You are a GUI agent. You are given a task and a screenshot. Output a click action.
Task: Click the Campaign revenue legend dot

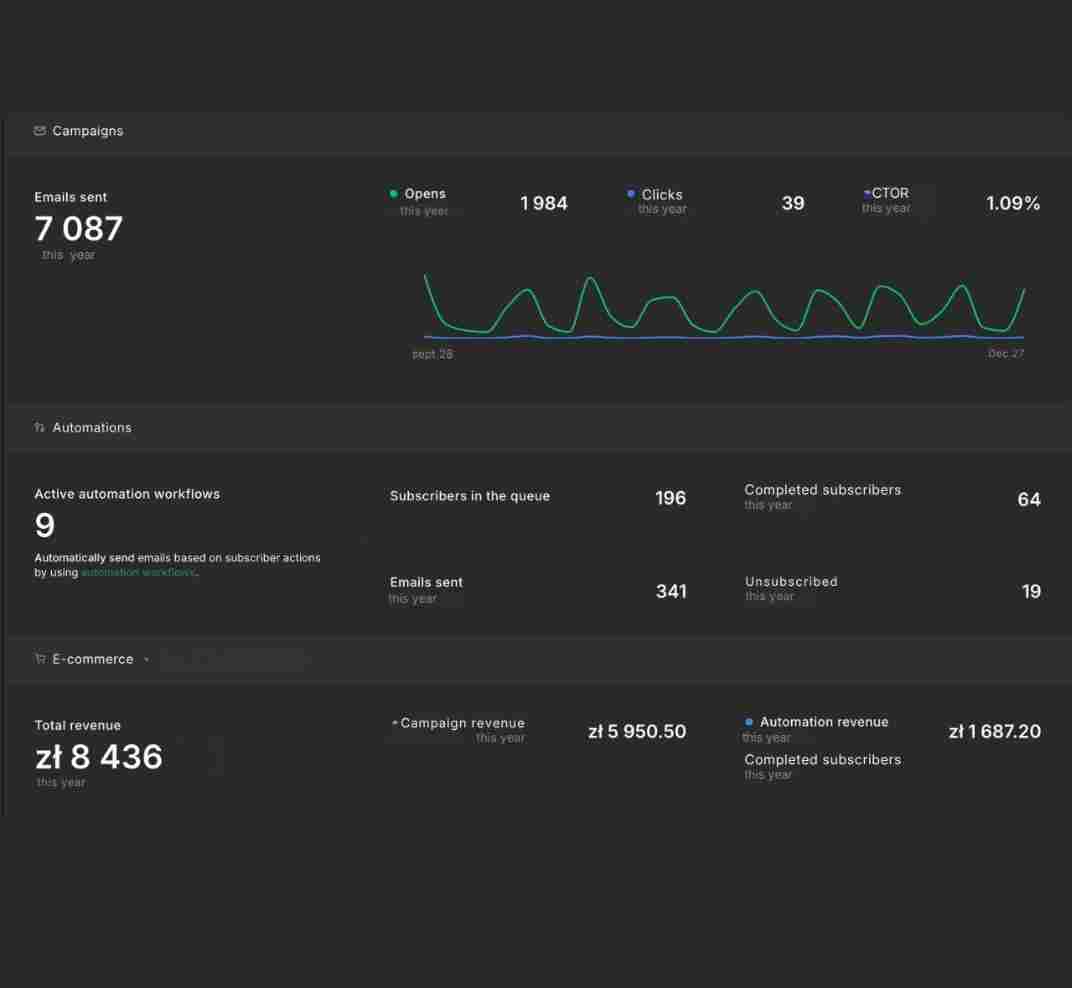(x=394, y=723)
